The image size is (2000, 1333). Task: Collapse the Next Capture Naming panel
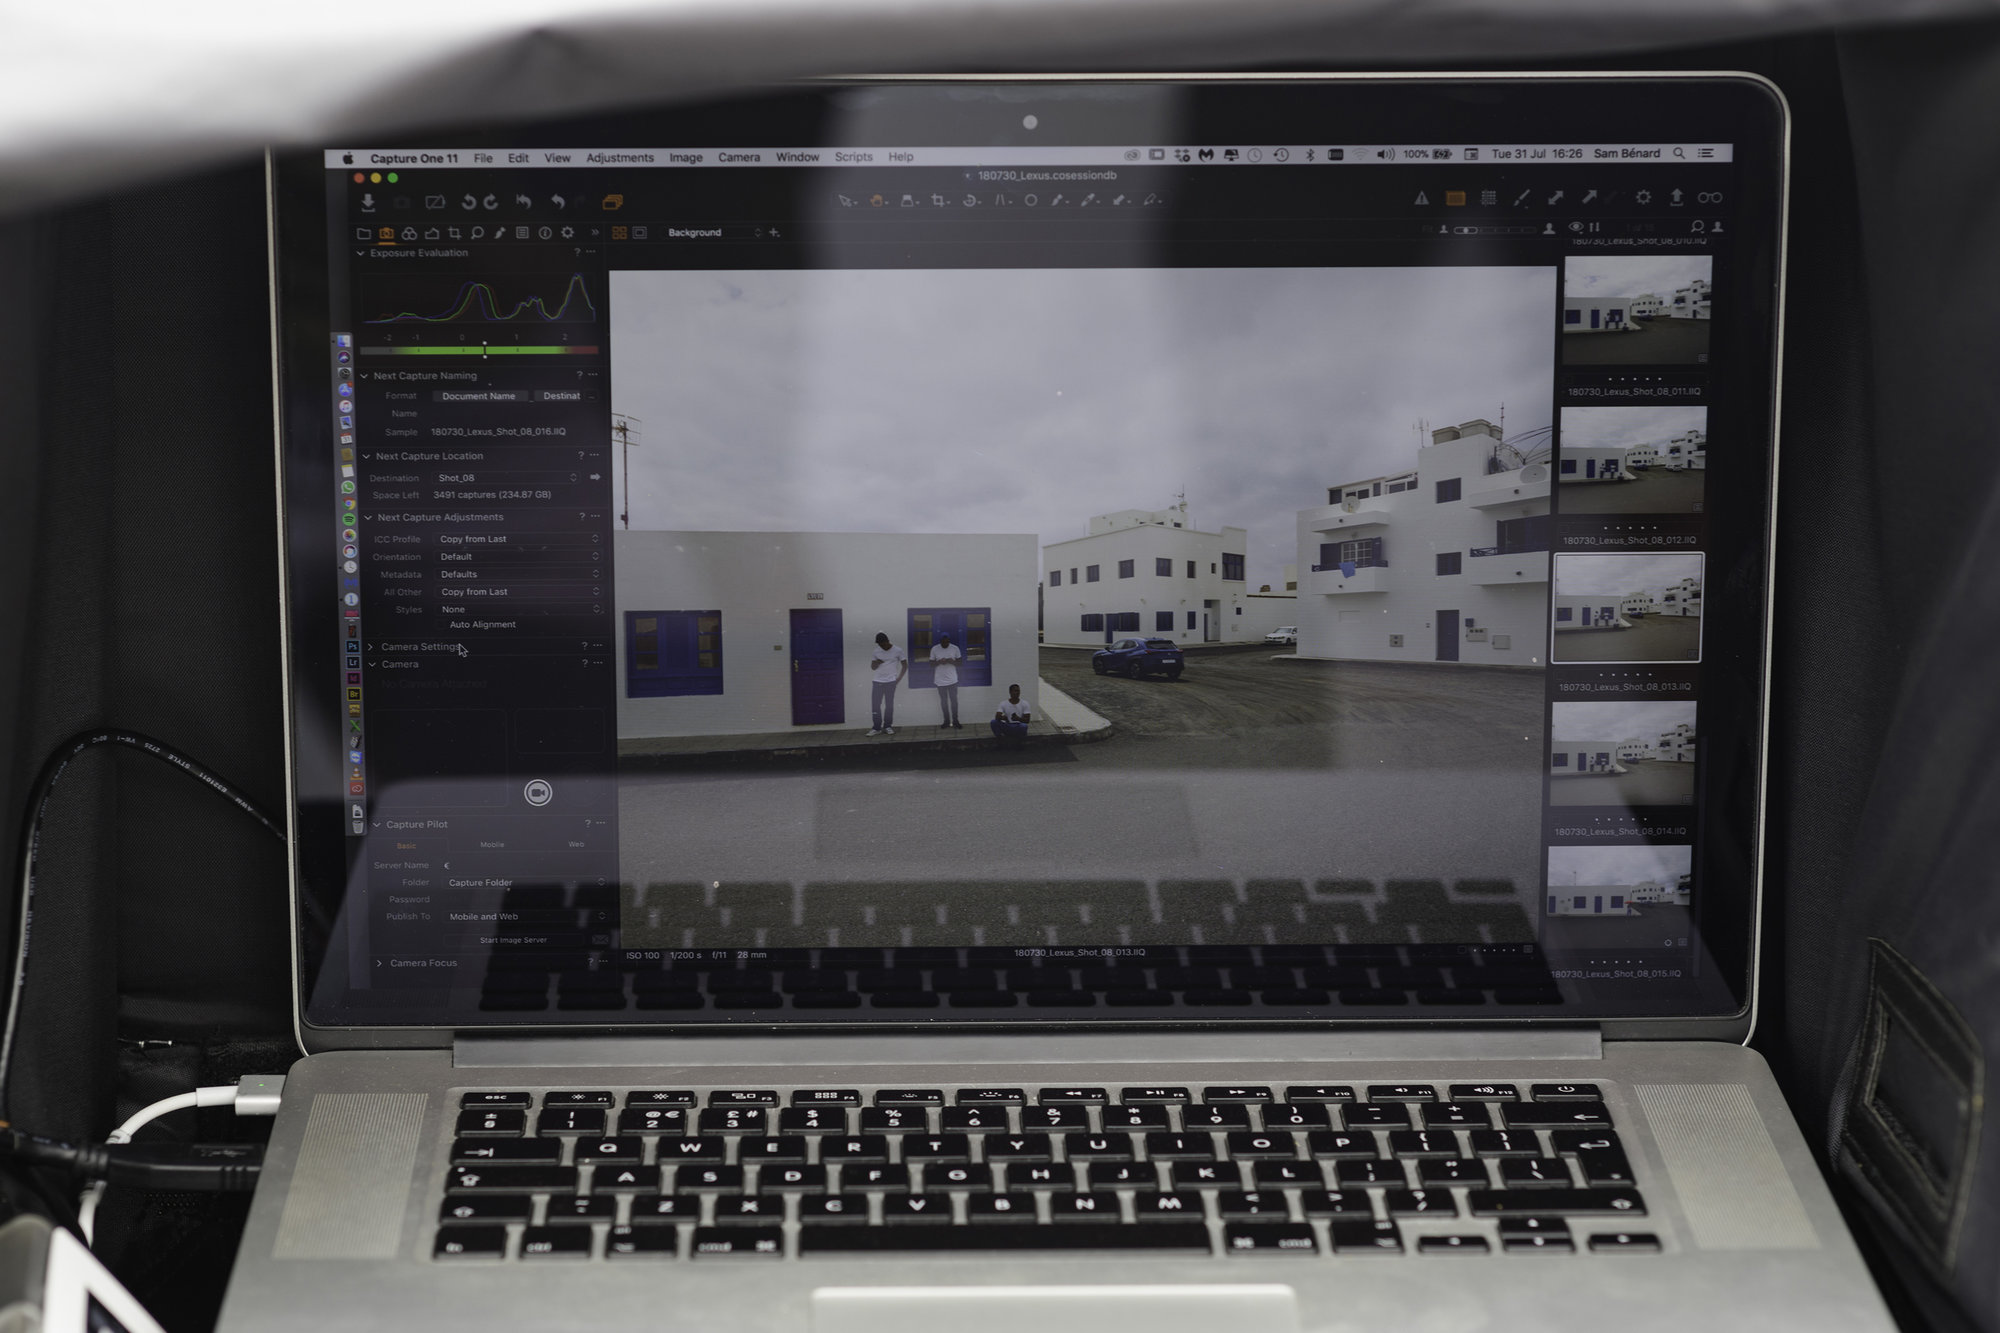tap(364, 376)
